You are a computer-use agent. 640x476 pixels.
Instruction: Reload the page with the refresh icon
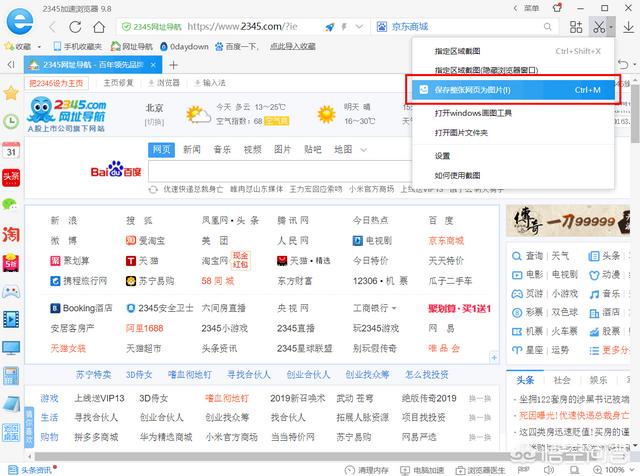[75, 27]
